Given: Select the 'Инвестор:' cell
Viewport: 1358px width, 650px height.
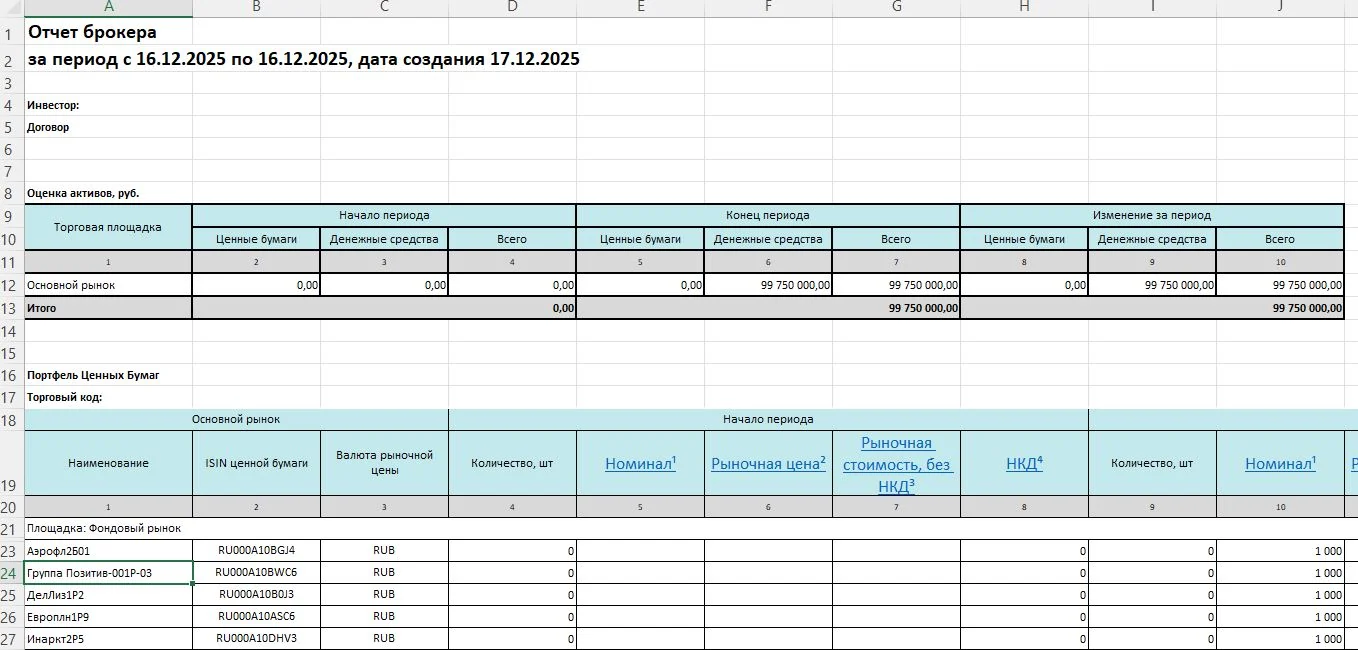Looking at the screenshot, I should point(108,105).
